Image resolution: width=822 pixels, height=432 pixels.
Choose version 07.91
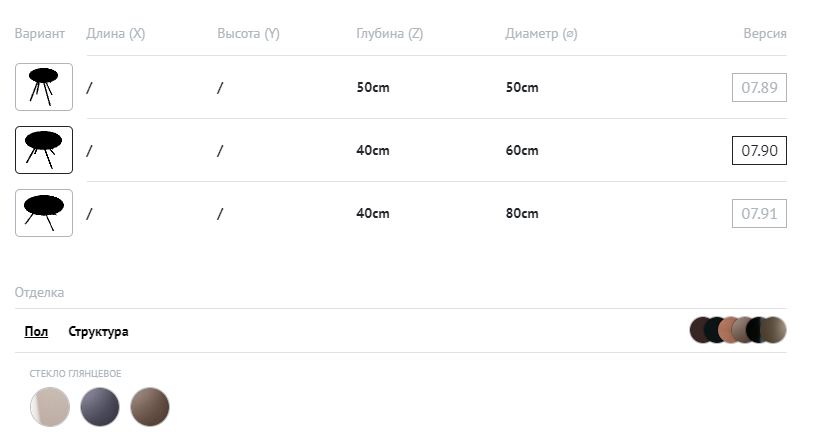[759, 213]
